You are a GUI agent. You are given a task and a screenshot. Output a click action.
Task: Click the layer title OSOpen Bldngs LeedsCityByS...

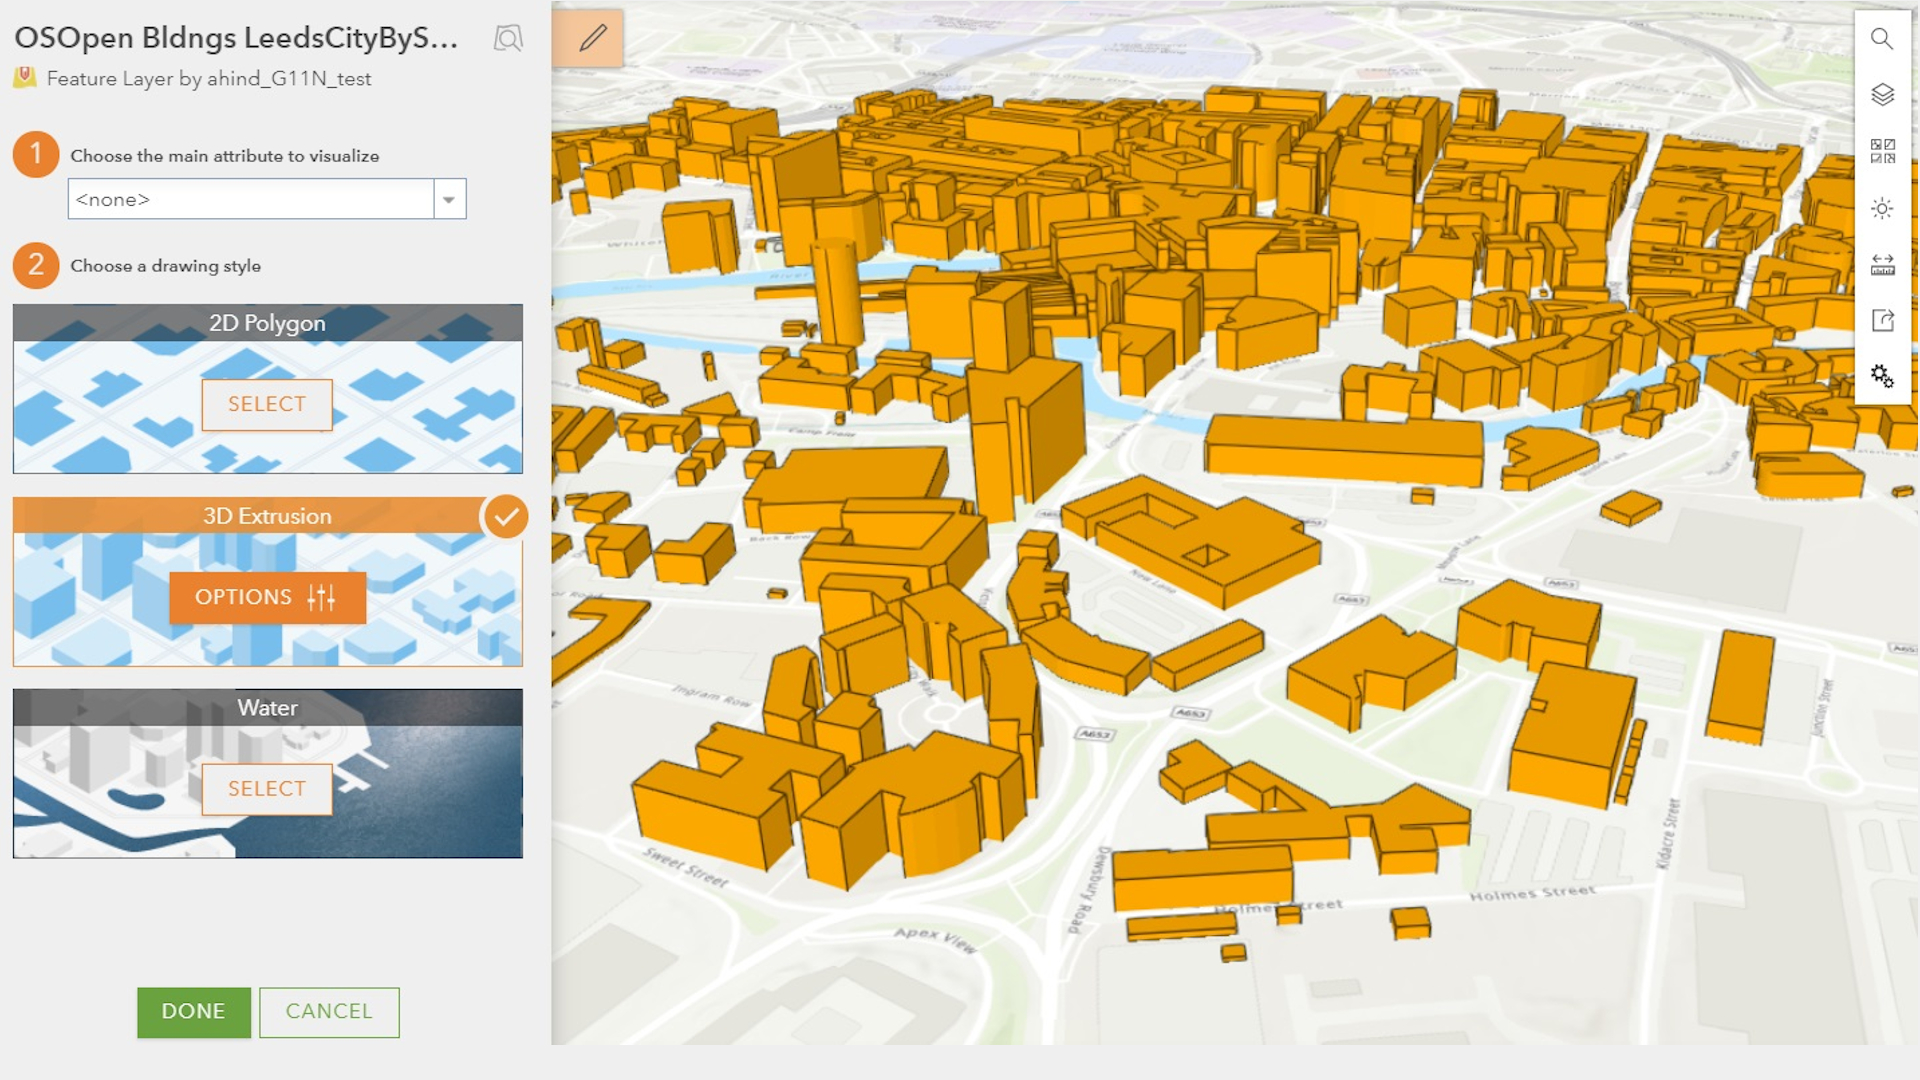click(x=236, y=38)
